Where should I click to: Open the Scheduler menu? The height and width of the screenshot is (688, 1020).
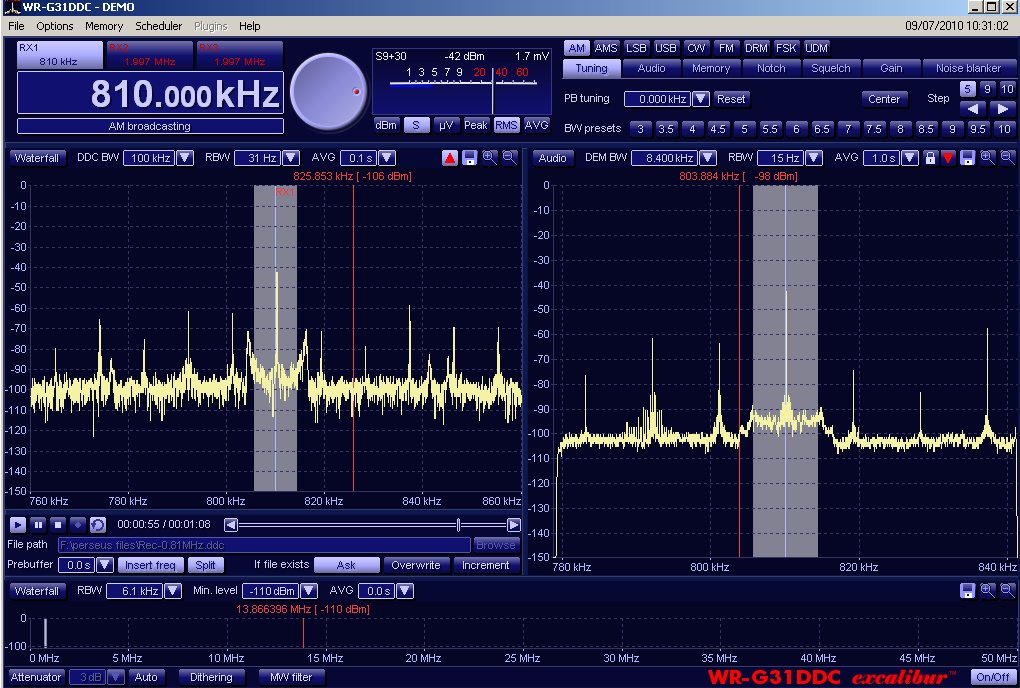coord(159,26)
